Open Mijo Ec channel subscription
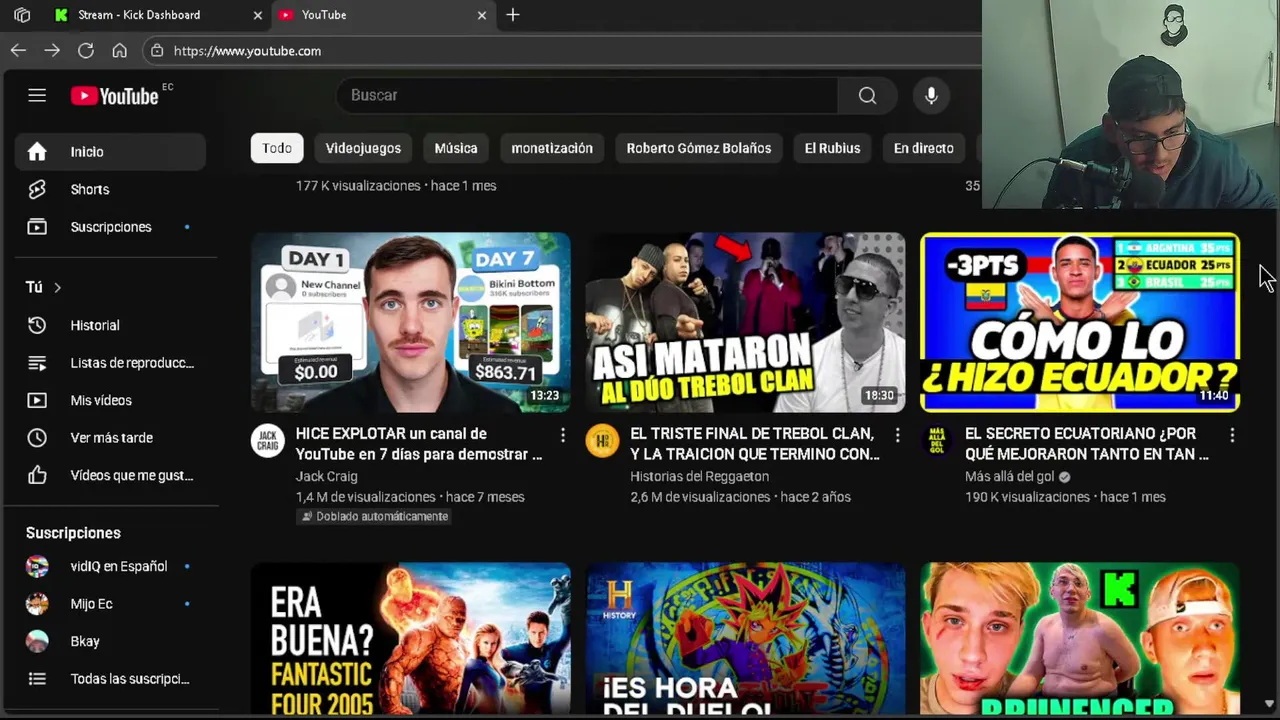The image size is (1280, 720). pyautogui.click(x=110, y=604)
